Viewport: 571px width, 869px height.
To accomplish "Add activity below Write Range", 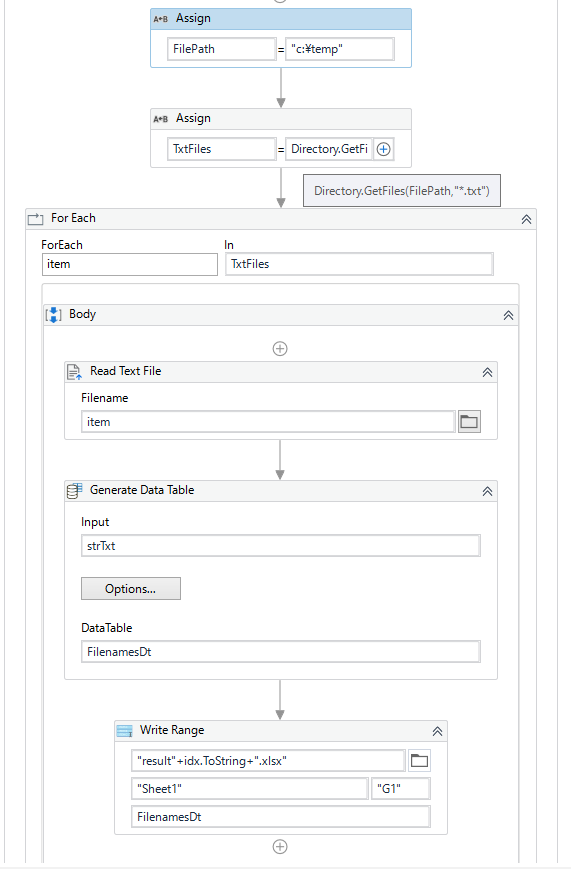I will pyautogui.click(x=280, y=847).
